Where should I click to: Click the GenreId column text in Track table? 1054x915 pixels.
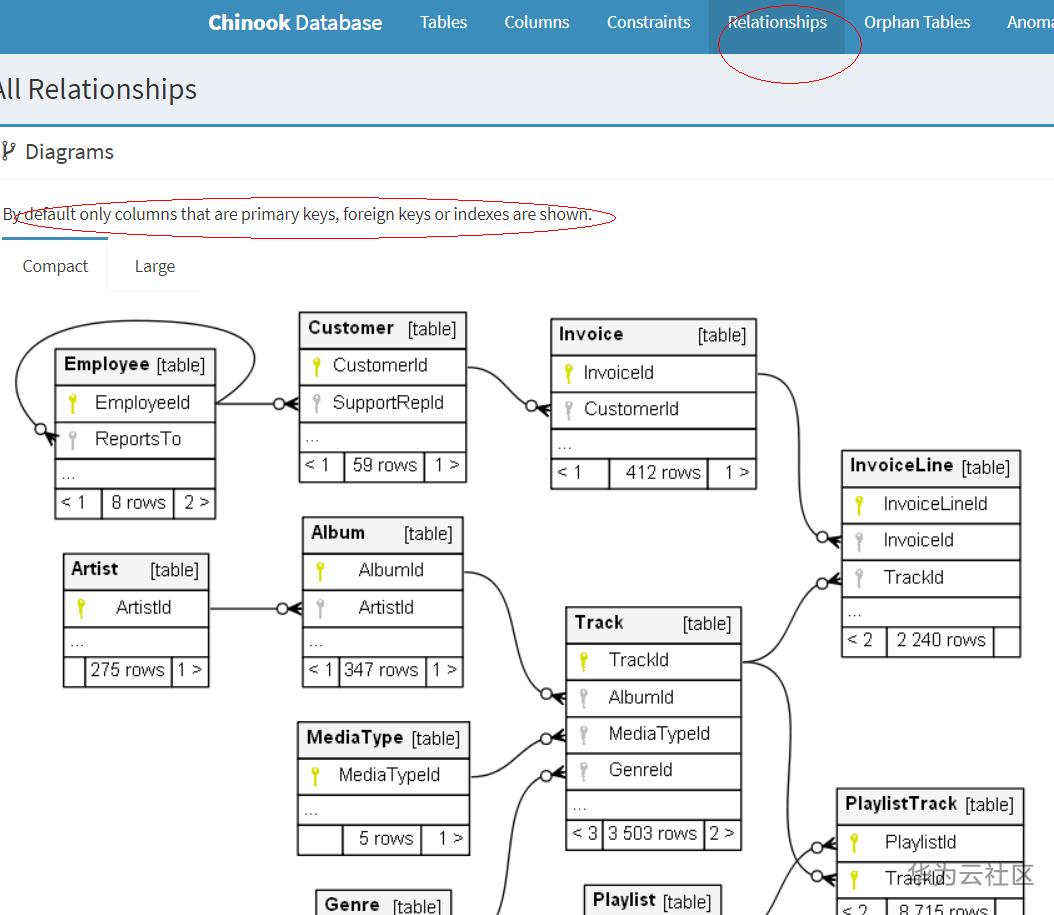[x=640, y=770]
